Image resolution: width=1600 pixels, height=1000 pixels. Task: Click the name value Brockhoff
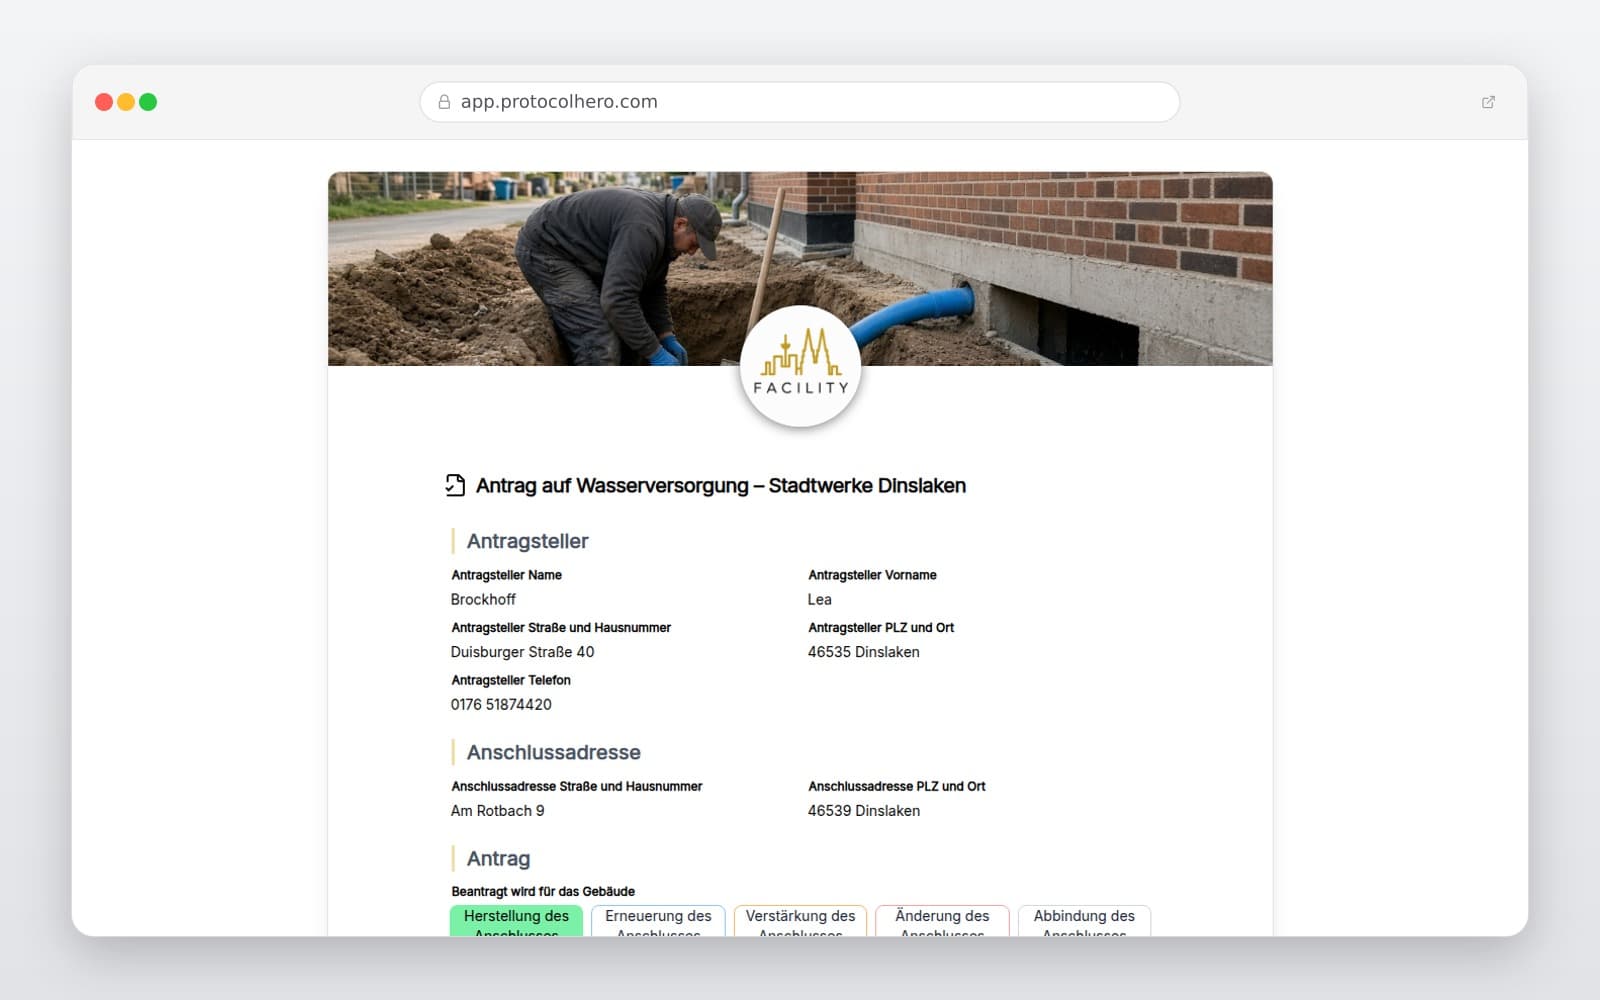483,599
